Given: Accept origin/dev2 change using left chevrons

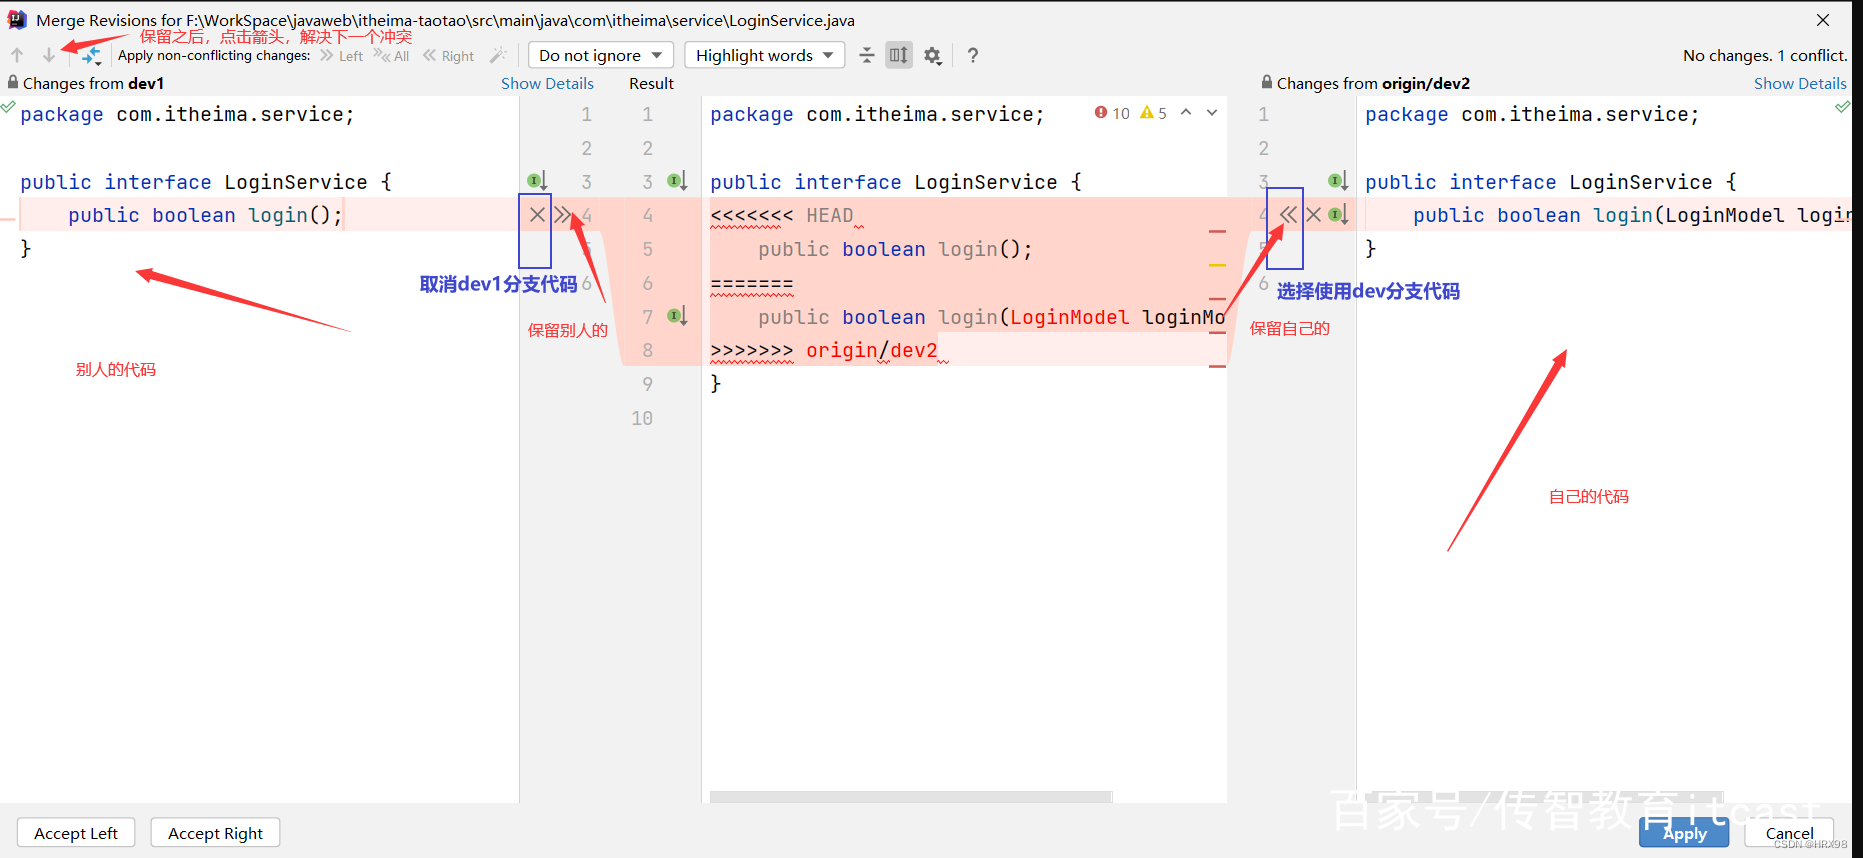Looking at the screenshot, I should click(1288, 214).
